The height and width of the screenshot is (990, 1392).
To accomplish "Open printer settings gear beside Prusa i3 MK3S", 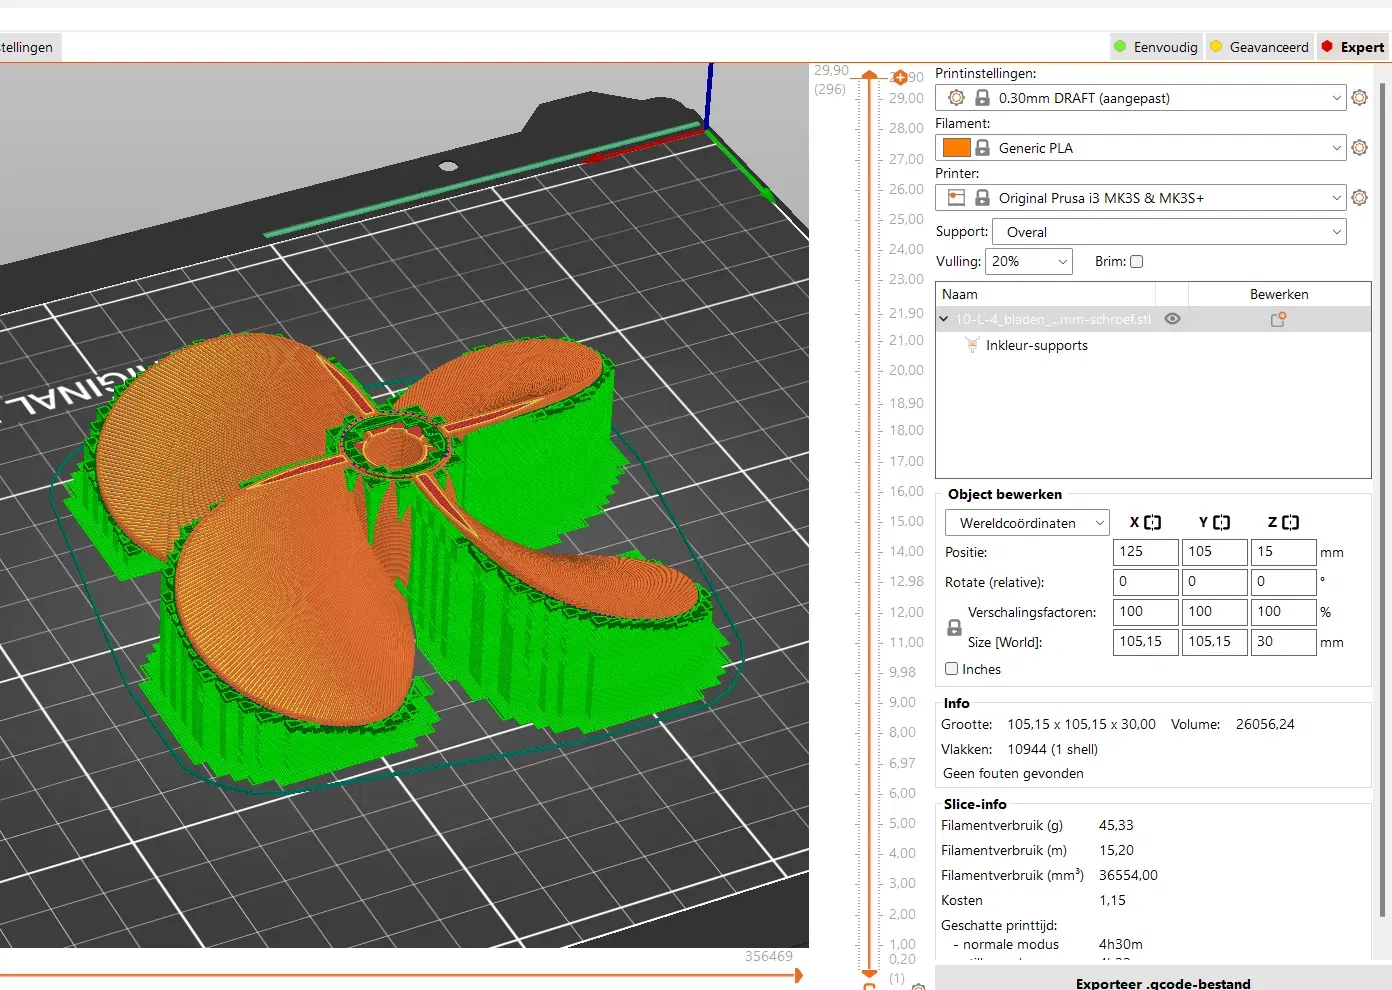I will point(1359,198).
